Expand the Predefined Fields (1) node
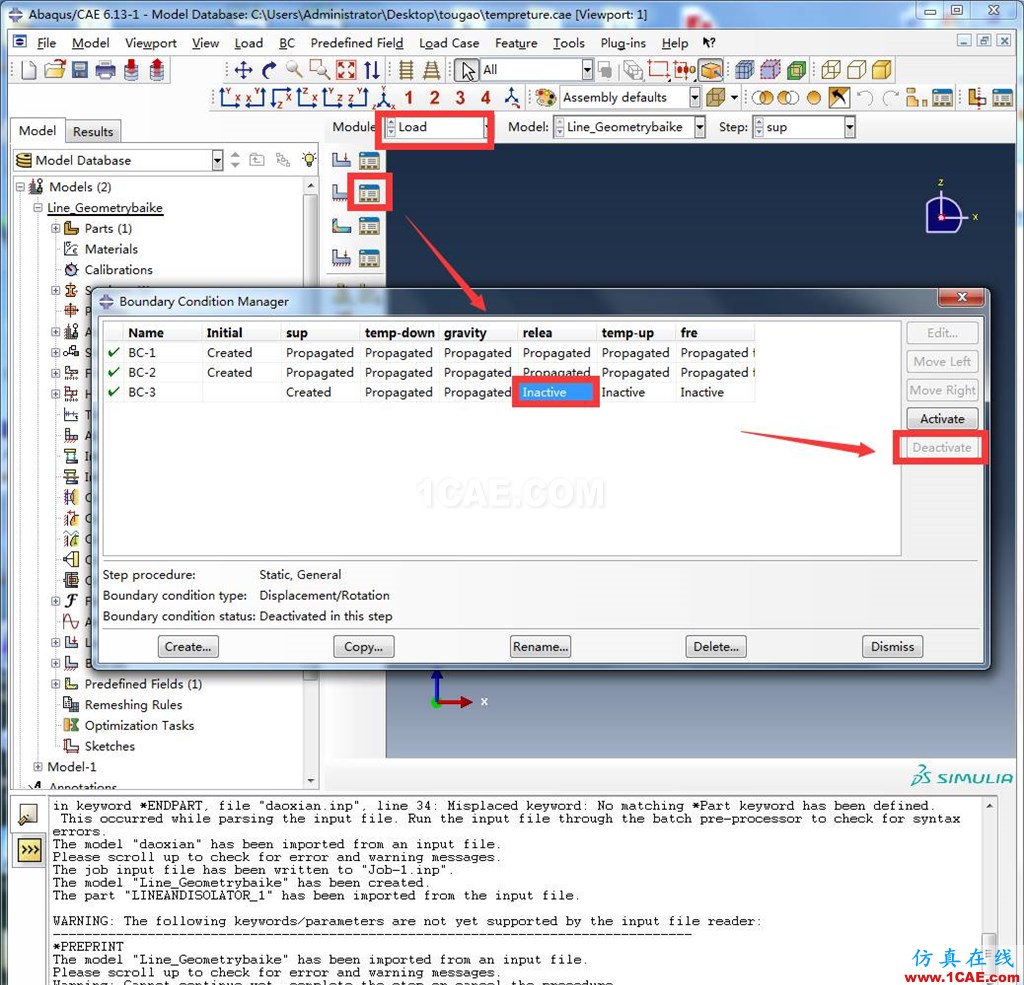This screenshot has width=1024, height=985. (x=56, y=684)
